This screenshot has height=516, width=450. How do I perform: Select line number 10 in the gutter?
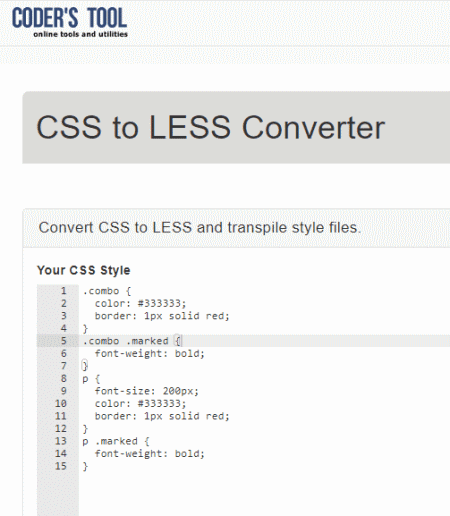(61, 403)
